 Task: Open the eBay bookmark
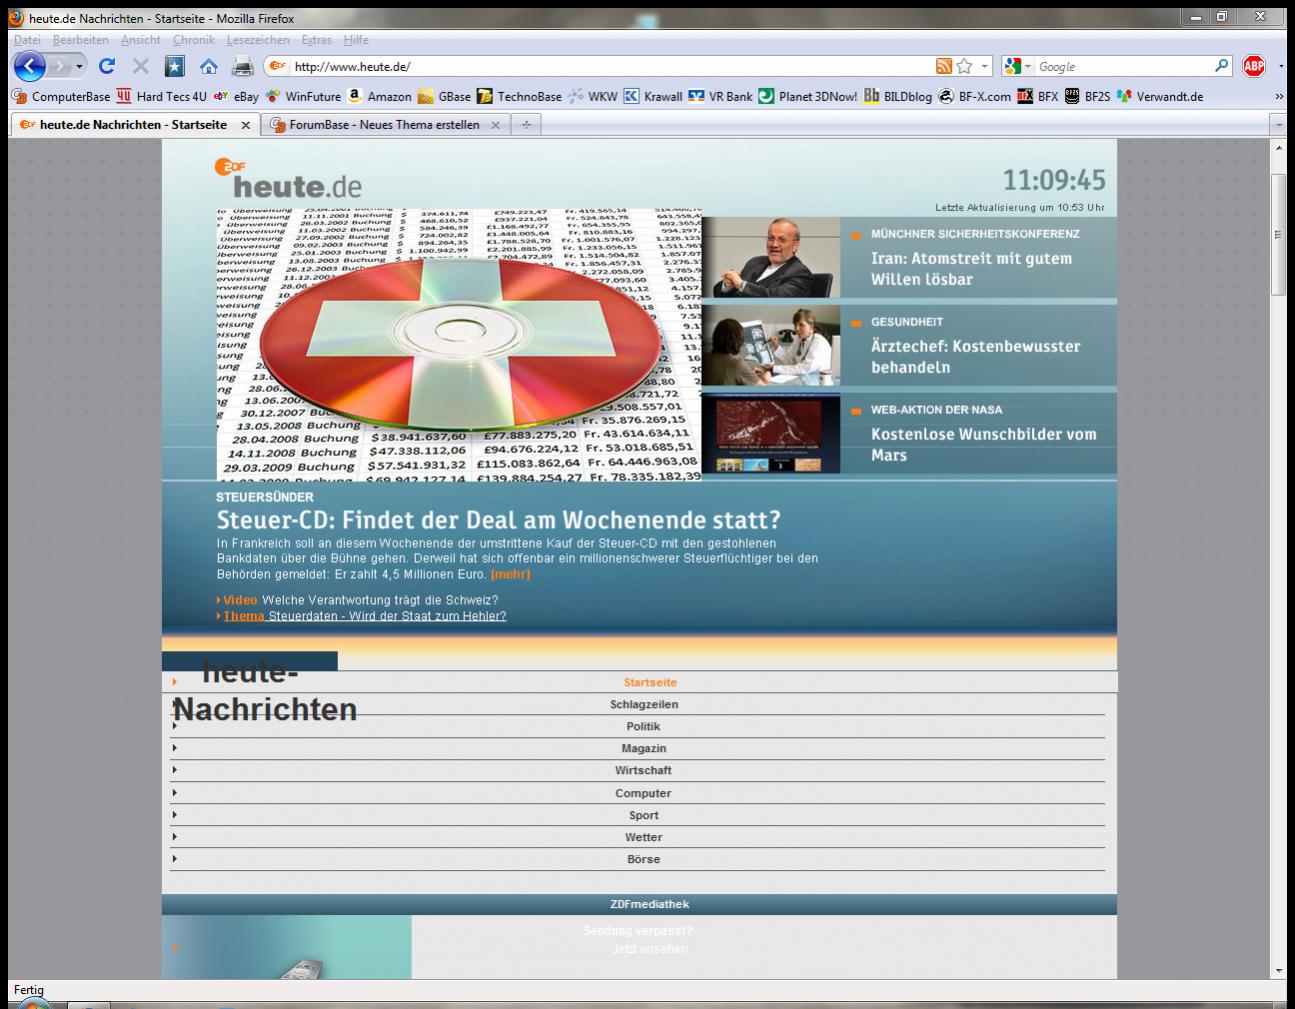click(236, 97)
